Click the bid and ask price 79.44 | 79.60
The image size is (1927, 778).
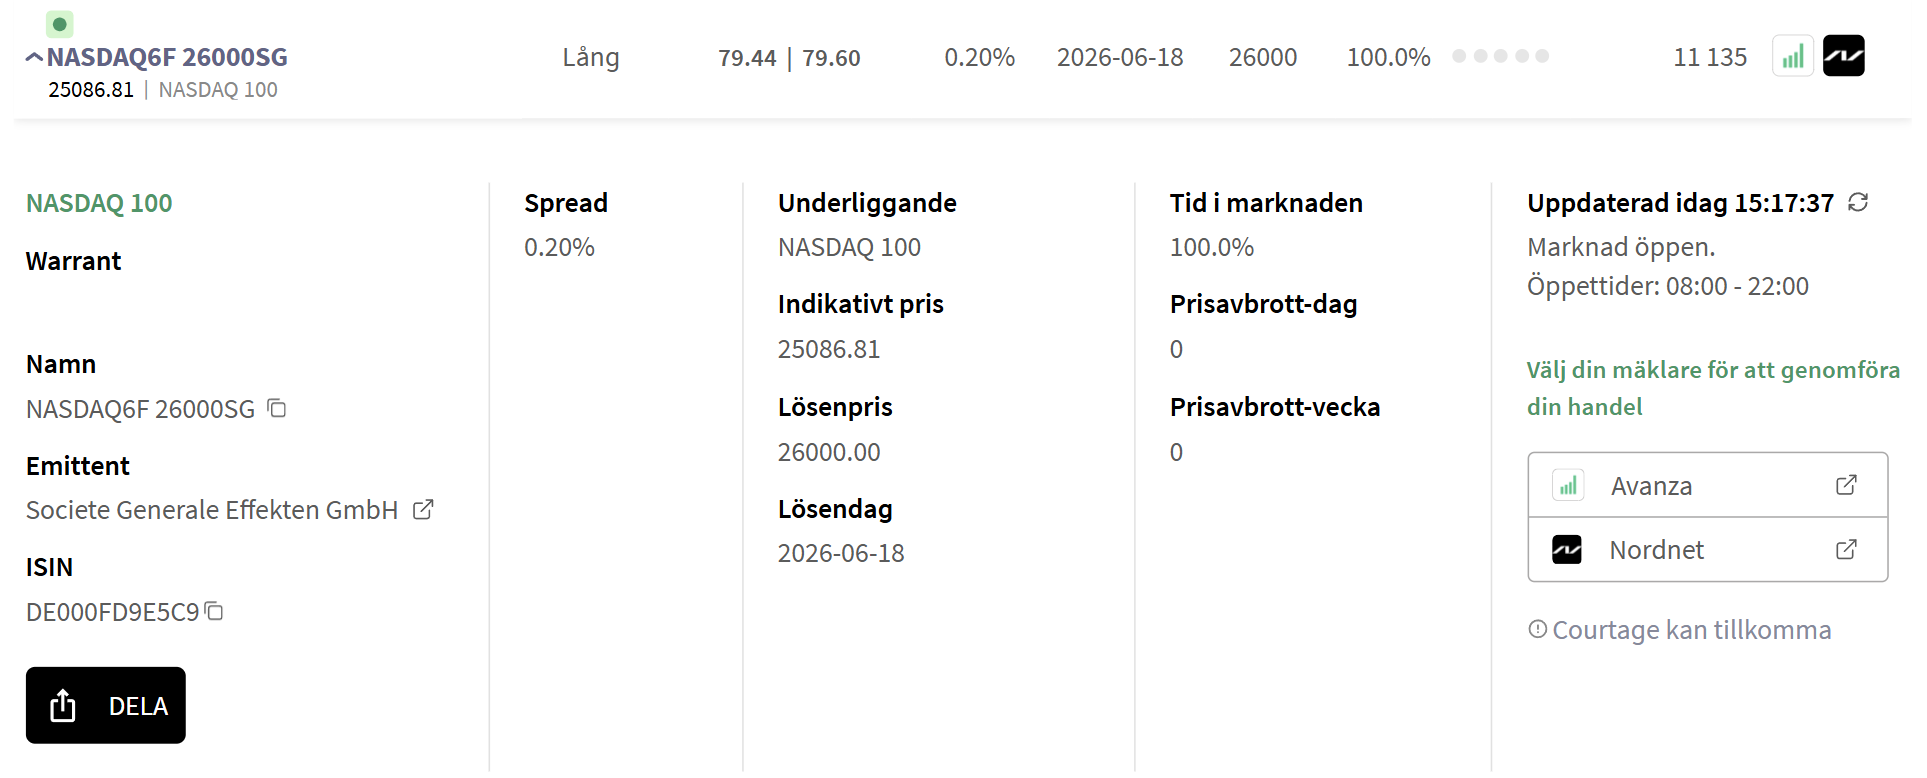789,58
